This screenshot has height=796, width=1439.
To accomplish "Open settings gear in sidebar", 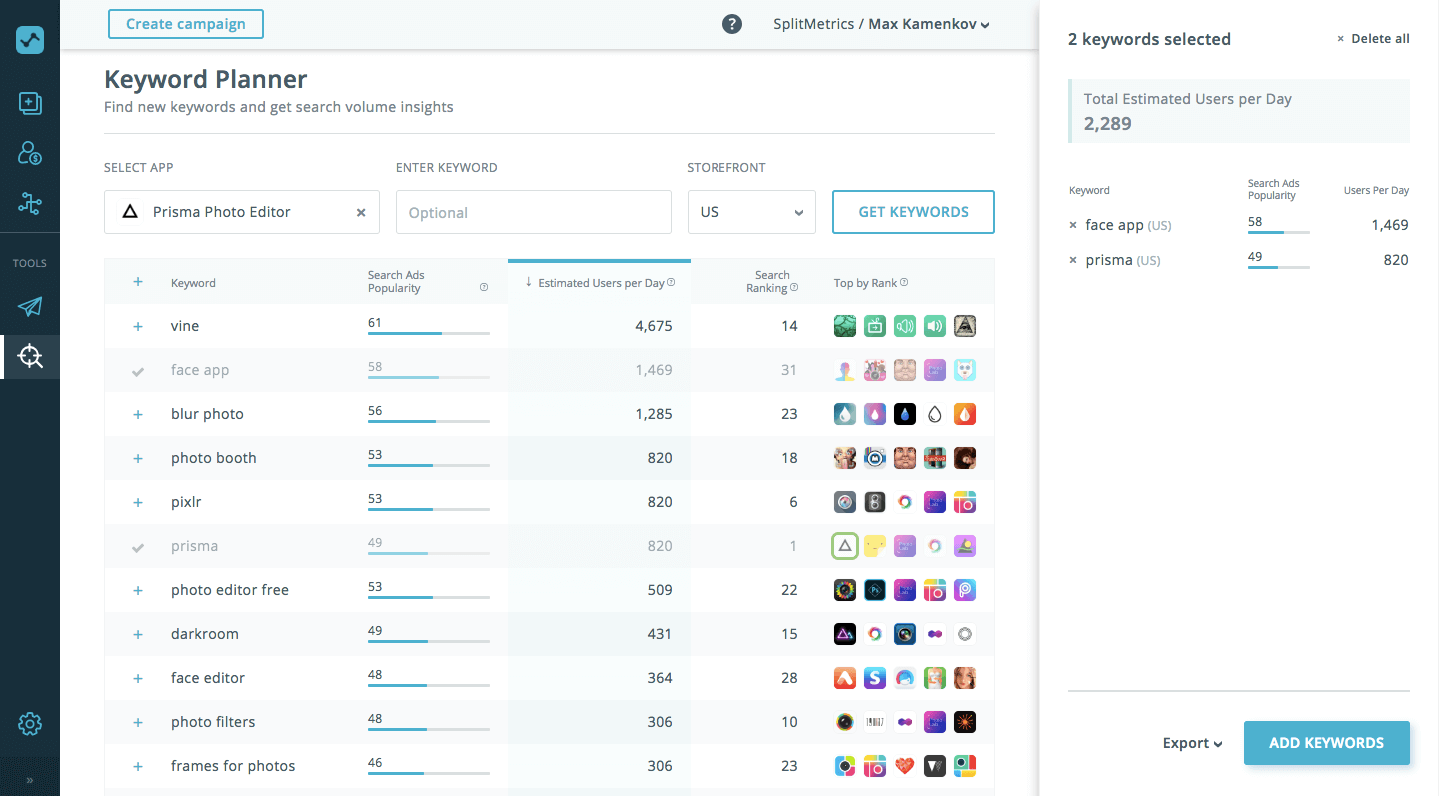I will pyautogui.click(x=30, y=724).
